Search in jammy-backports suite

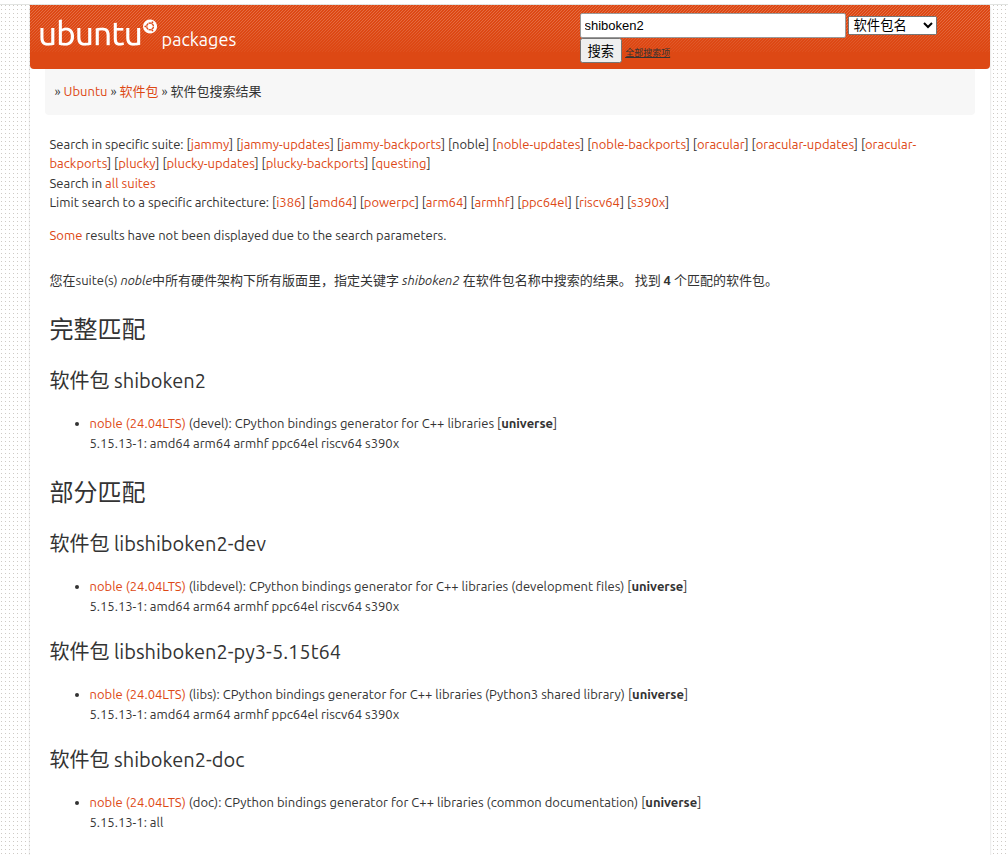pyautogui.click(x=391, y=145)
